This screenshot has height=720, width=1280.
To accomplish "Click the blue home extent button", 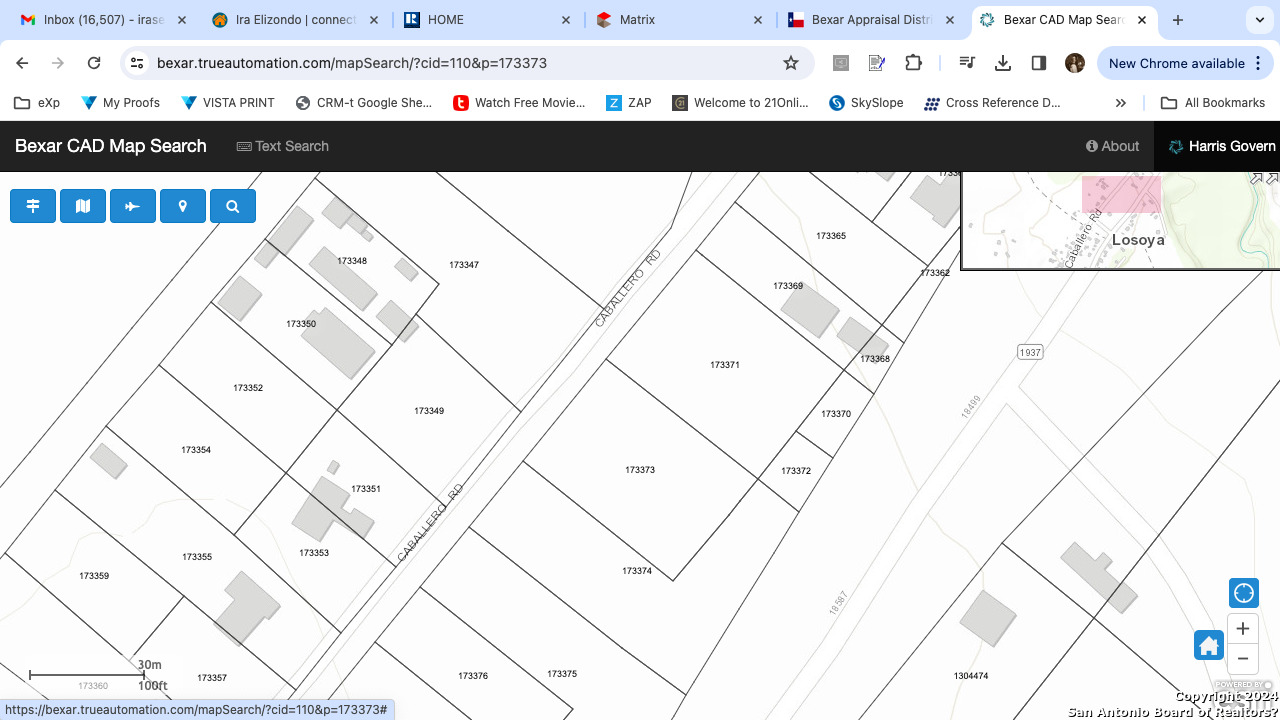I will (x=1209, y=645).
